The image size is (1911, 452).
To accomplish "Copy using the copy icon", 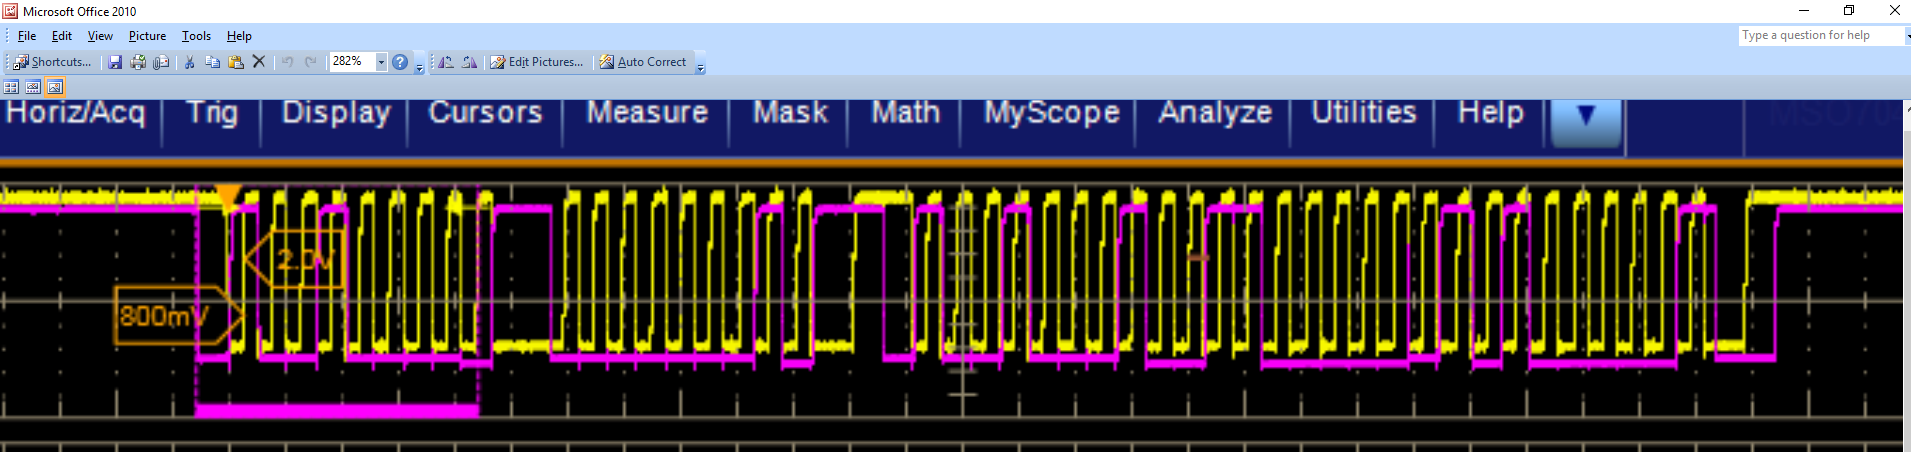I will tap(212, 62).
